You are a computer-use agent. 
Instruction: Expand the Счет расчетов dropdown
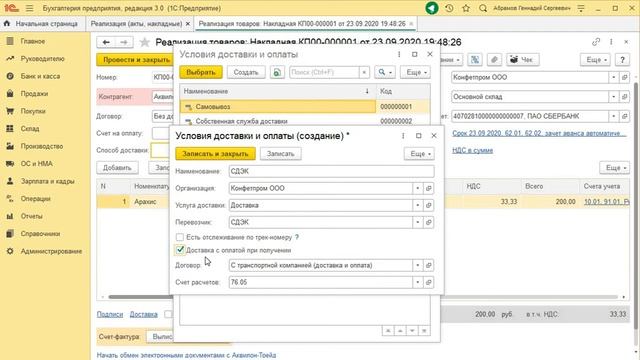(418, 282)
